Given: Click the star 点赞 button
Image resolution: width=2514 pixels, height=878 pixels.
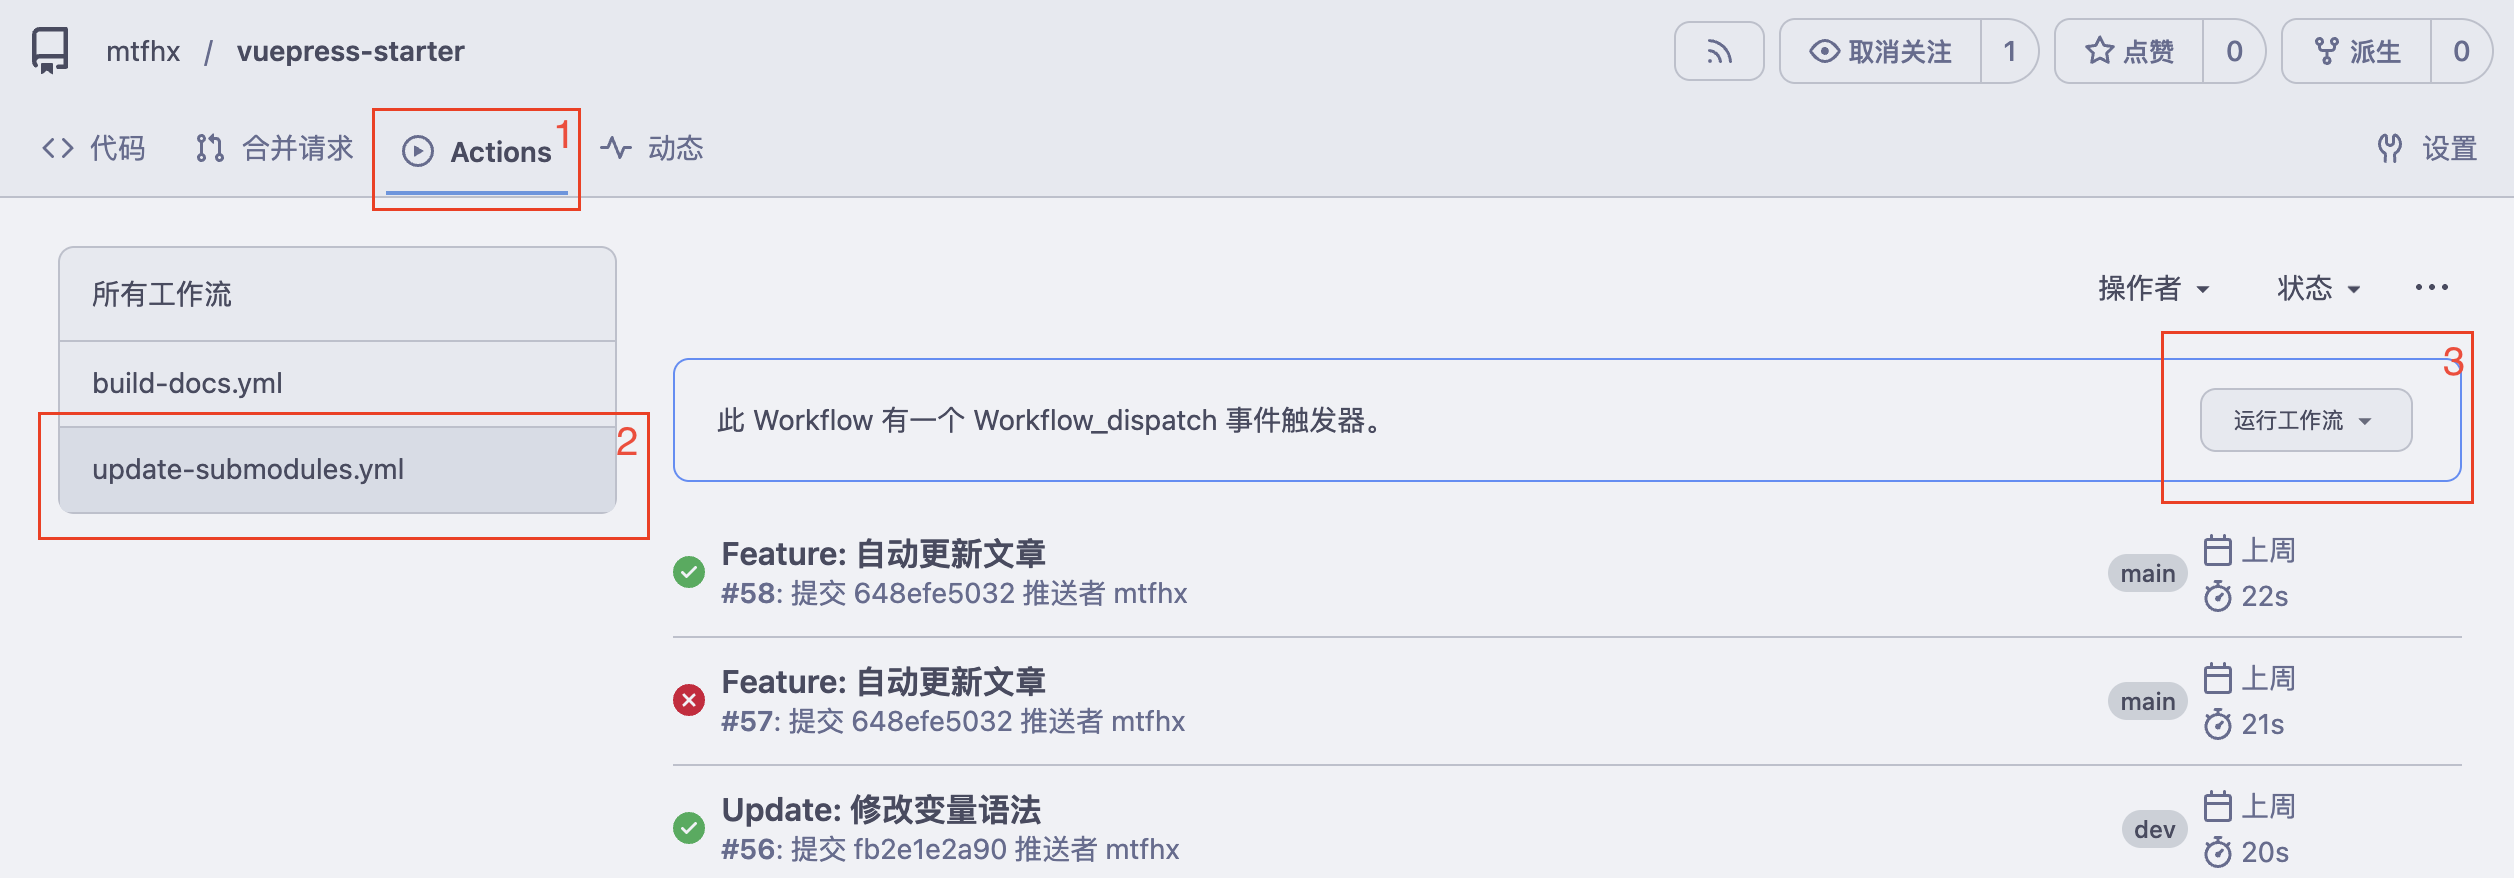Looking at the screenshot, I should pyautogui.click(x=2129, y=52).
